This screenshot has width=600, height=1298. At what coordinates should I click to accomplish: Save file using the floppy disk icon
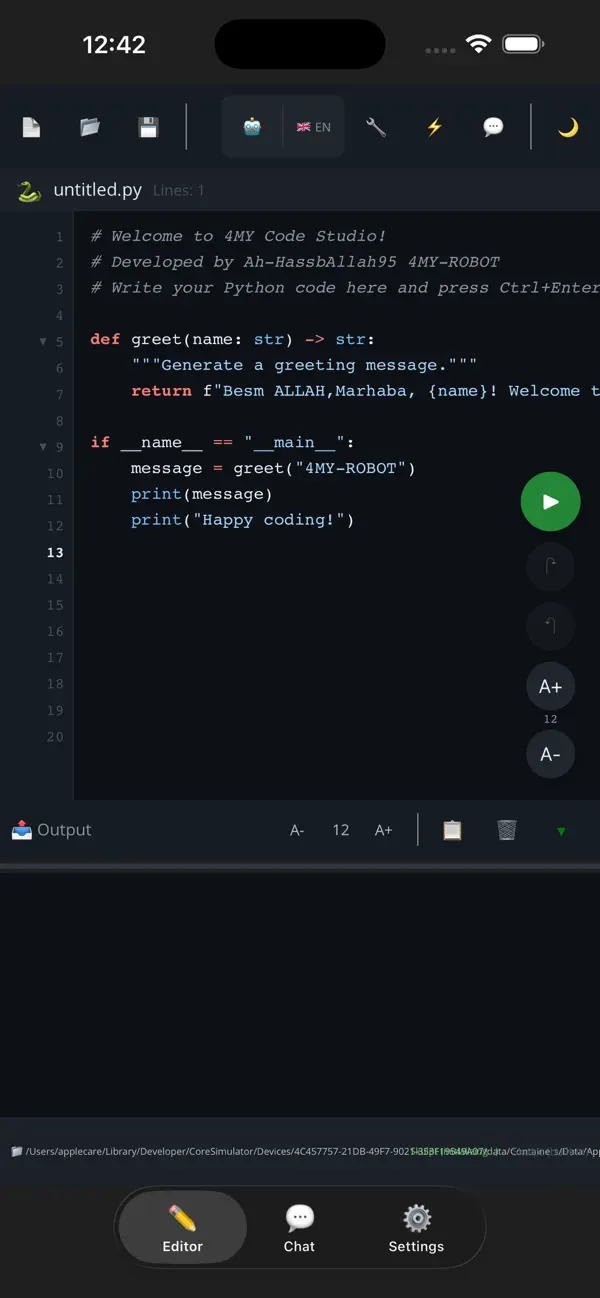pos(148,127)
